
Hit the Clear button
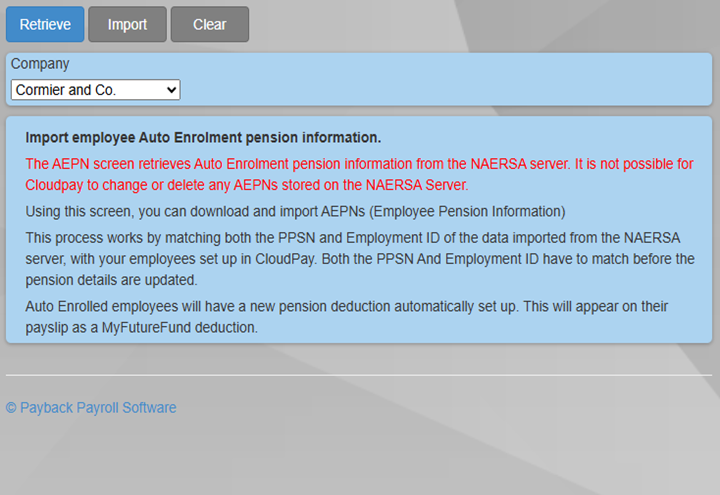[x=209, y=24]
